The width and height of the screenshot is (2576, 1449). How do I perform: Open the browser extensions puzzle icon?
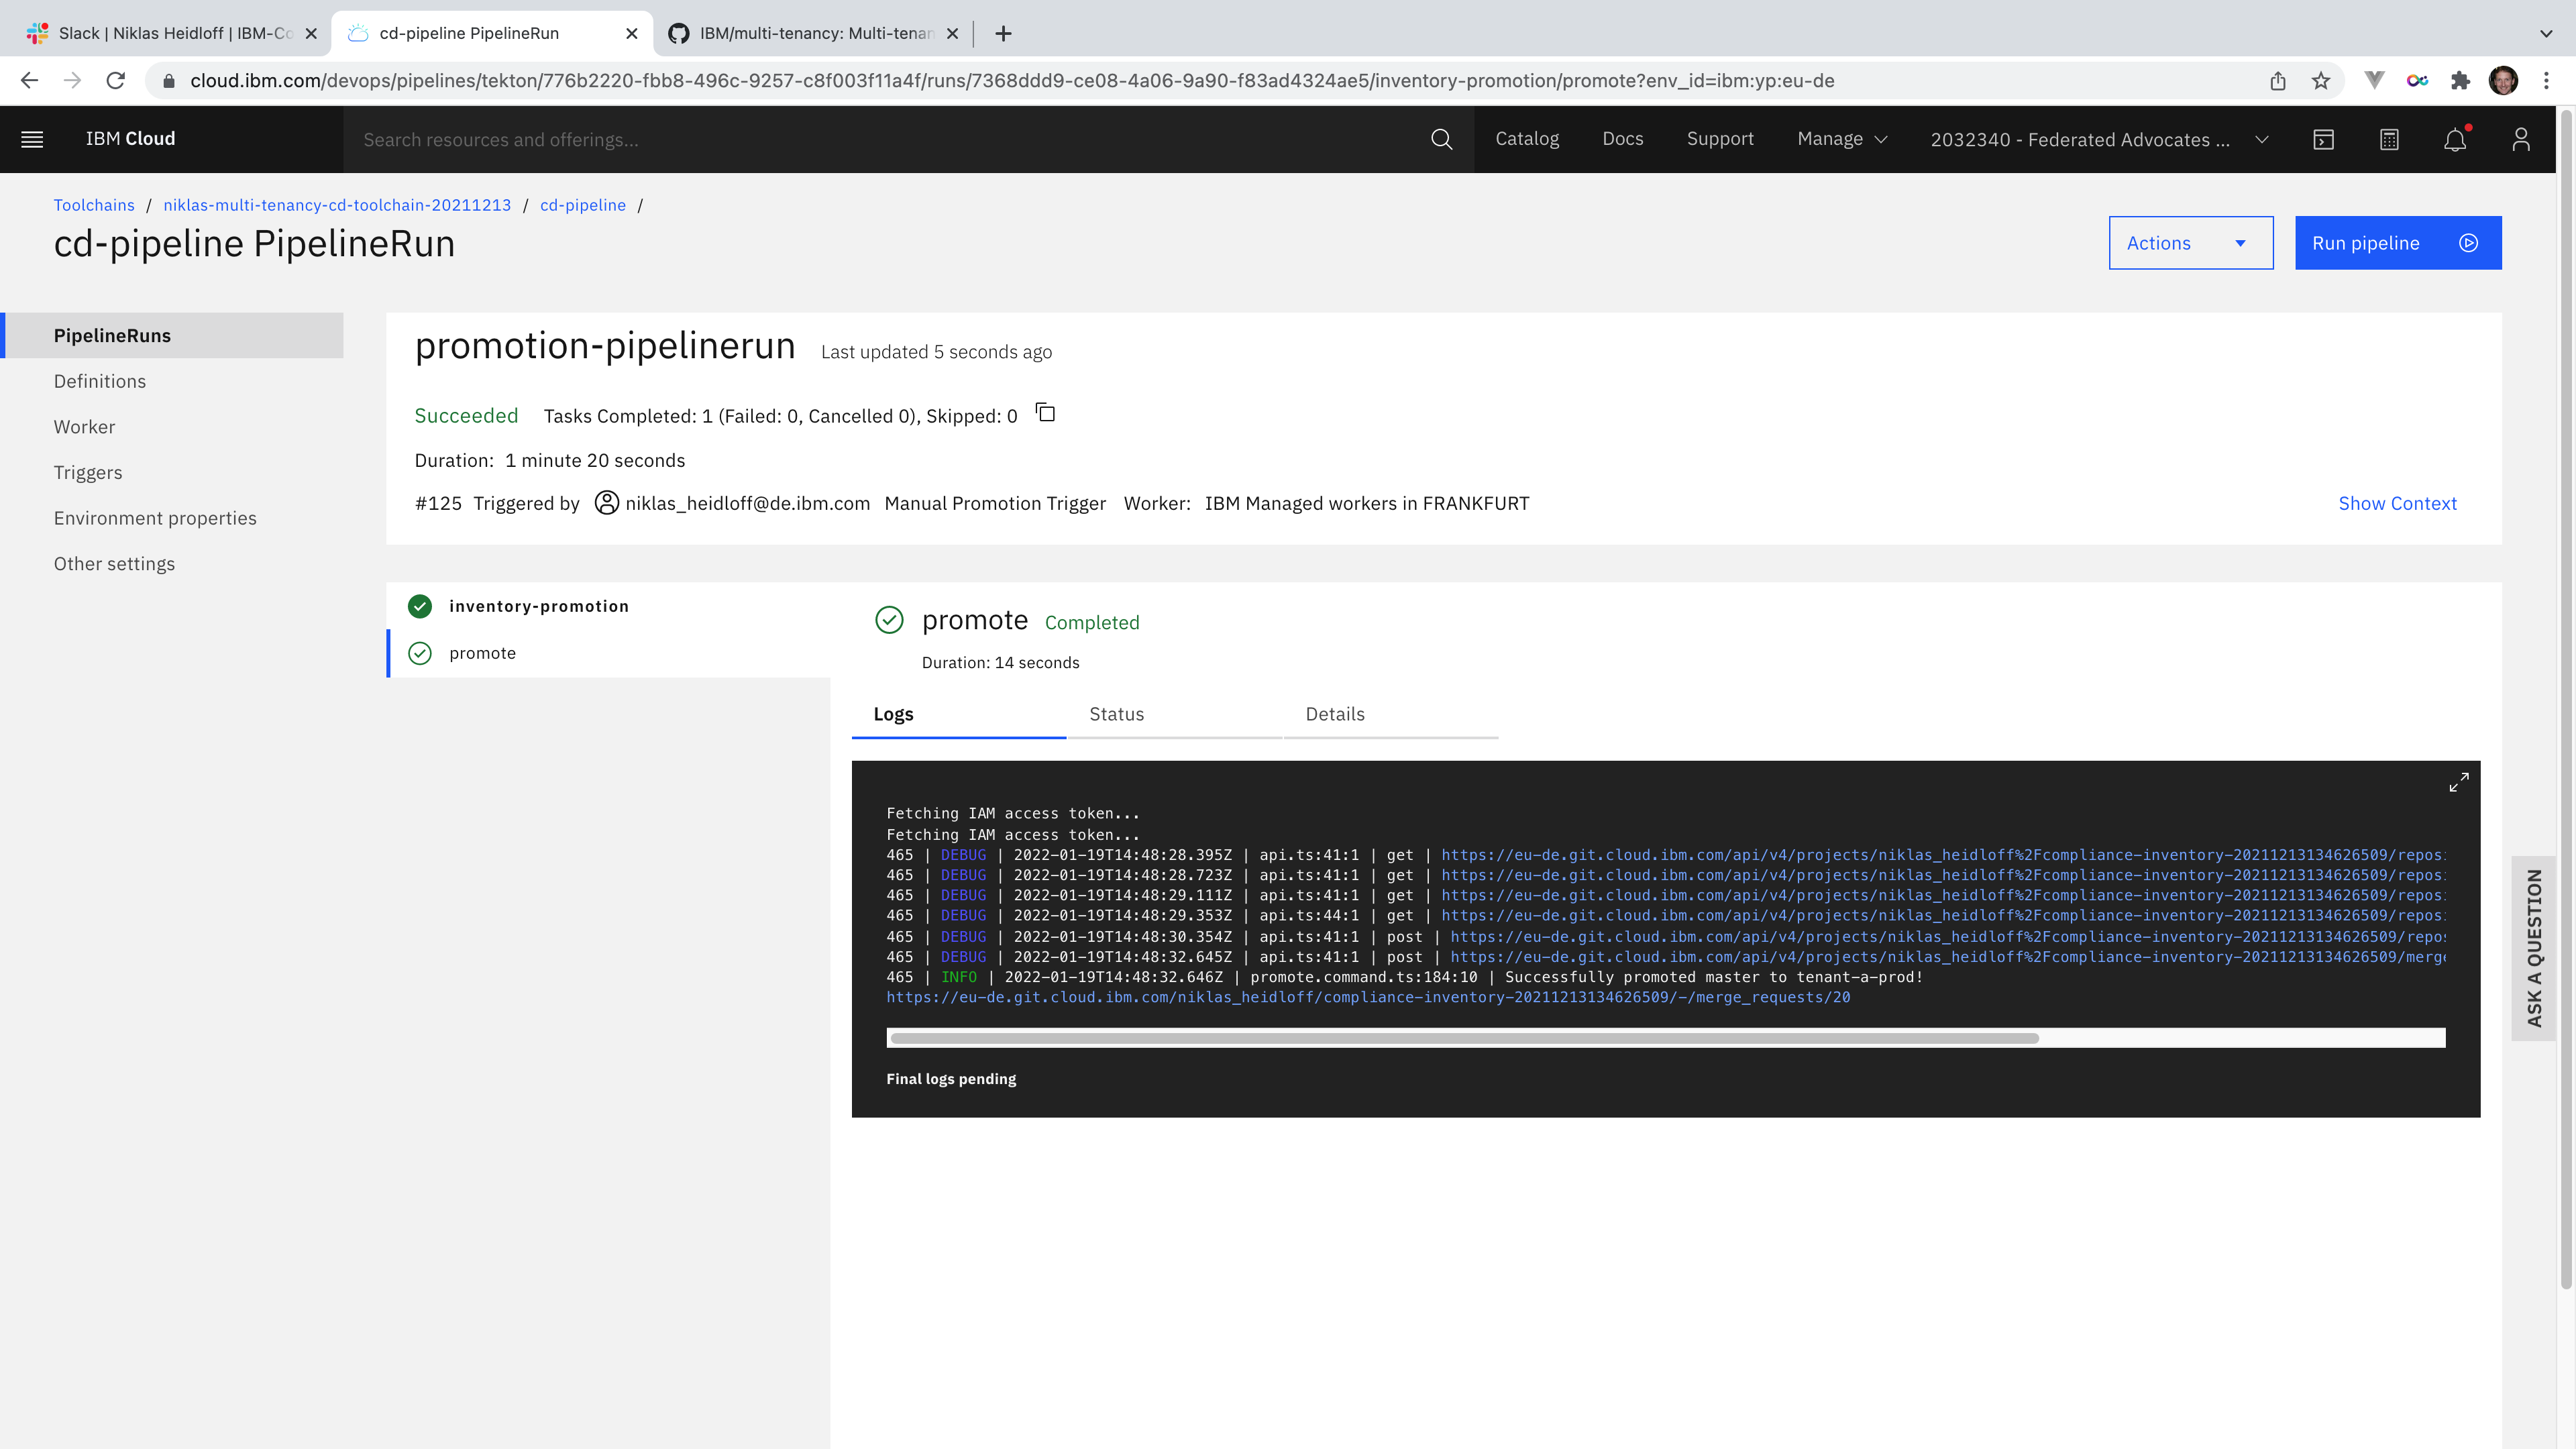pos(2460,81)
